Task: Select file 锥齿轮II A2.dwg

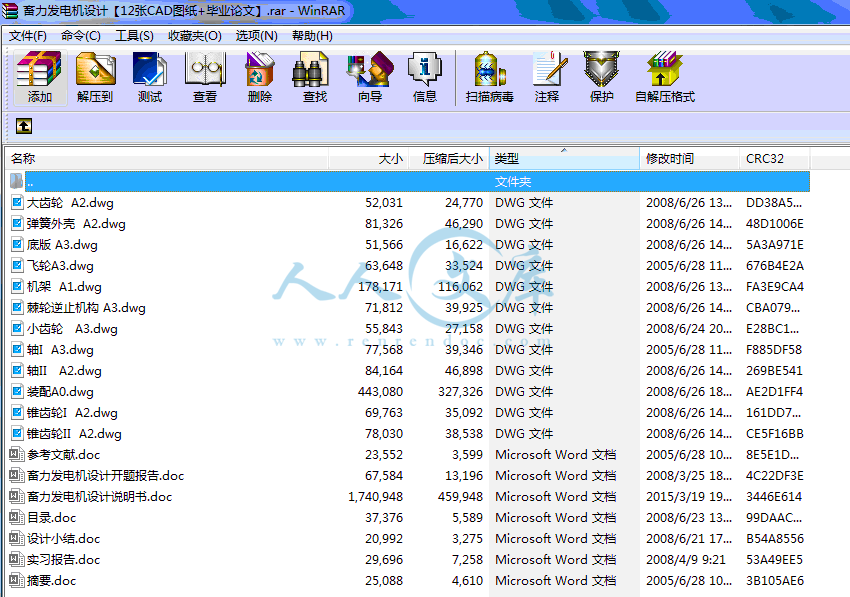Action: pyautogui.click(x=74, y=434)
